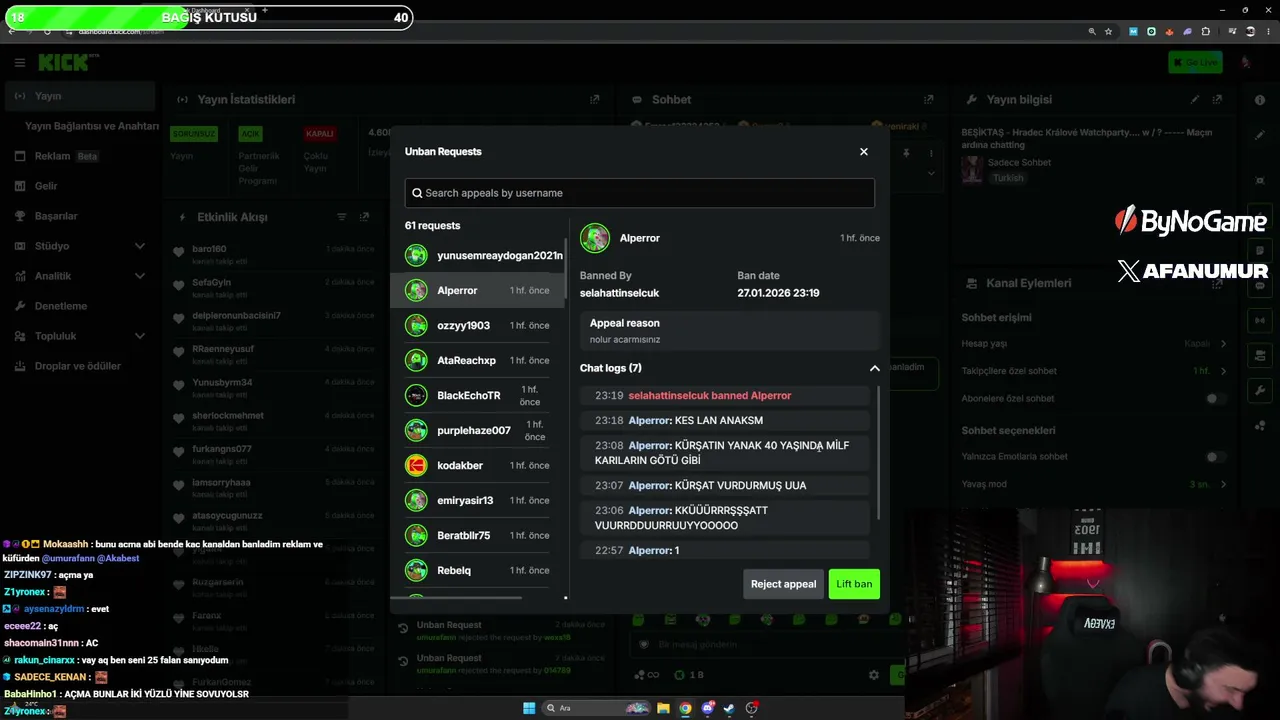This screenshot has height=720, width=1280.
Task: Open Denetleme in the sidebar
Action: click(80, 306)
